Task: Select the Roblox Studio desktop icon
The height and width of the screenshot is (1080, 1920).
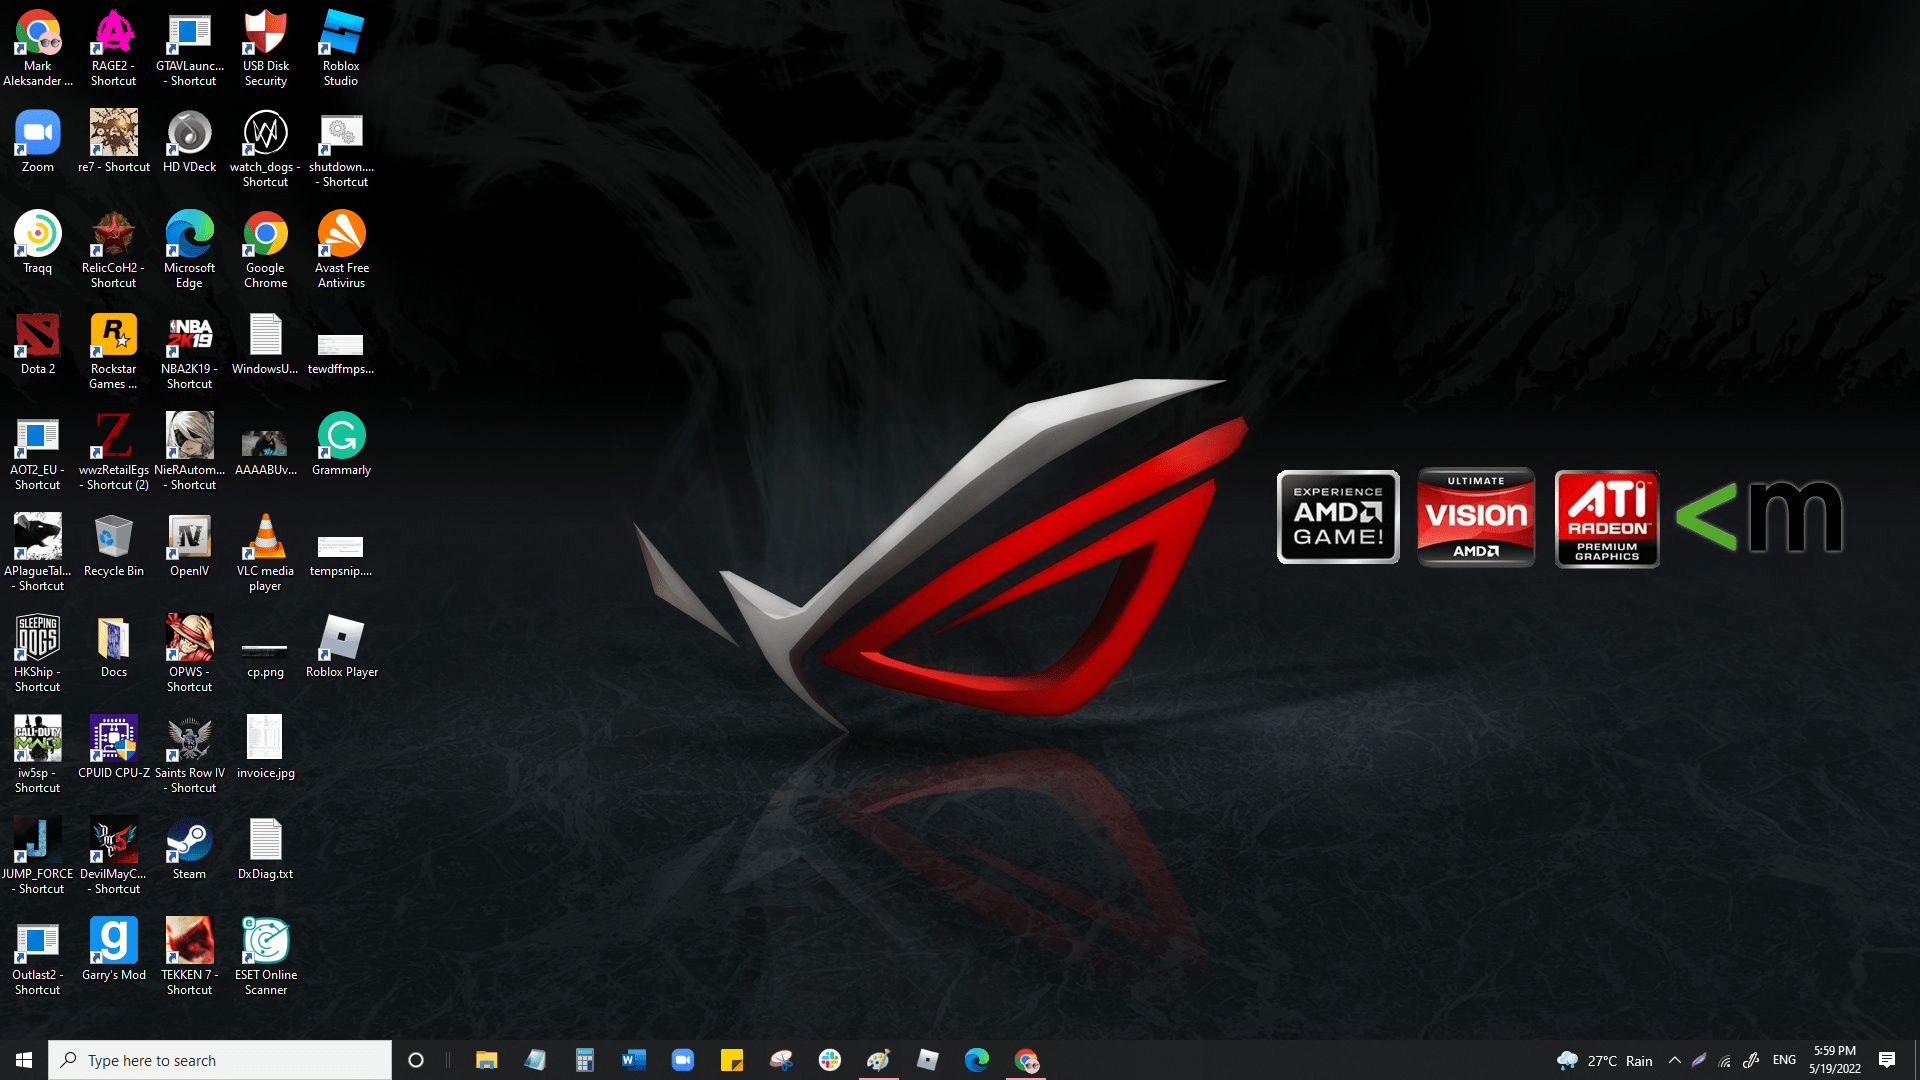Action: 341,48
